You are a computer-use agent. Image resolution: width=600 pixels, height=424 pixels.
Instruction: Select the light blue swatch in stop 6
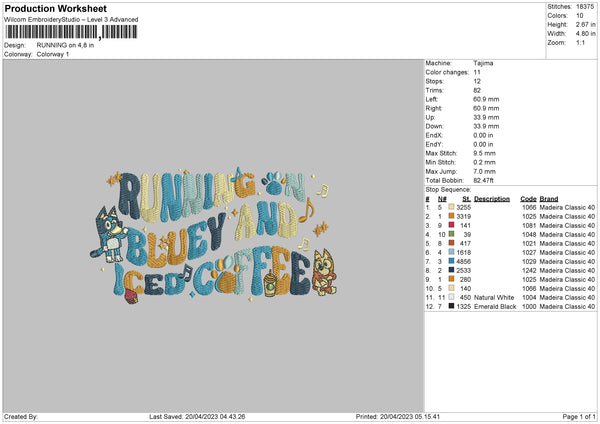pos(452,252)
